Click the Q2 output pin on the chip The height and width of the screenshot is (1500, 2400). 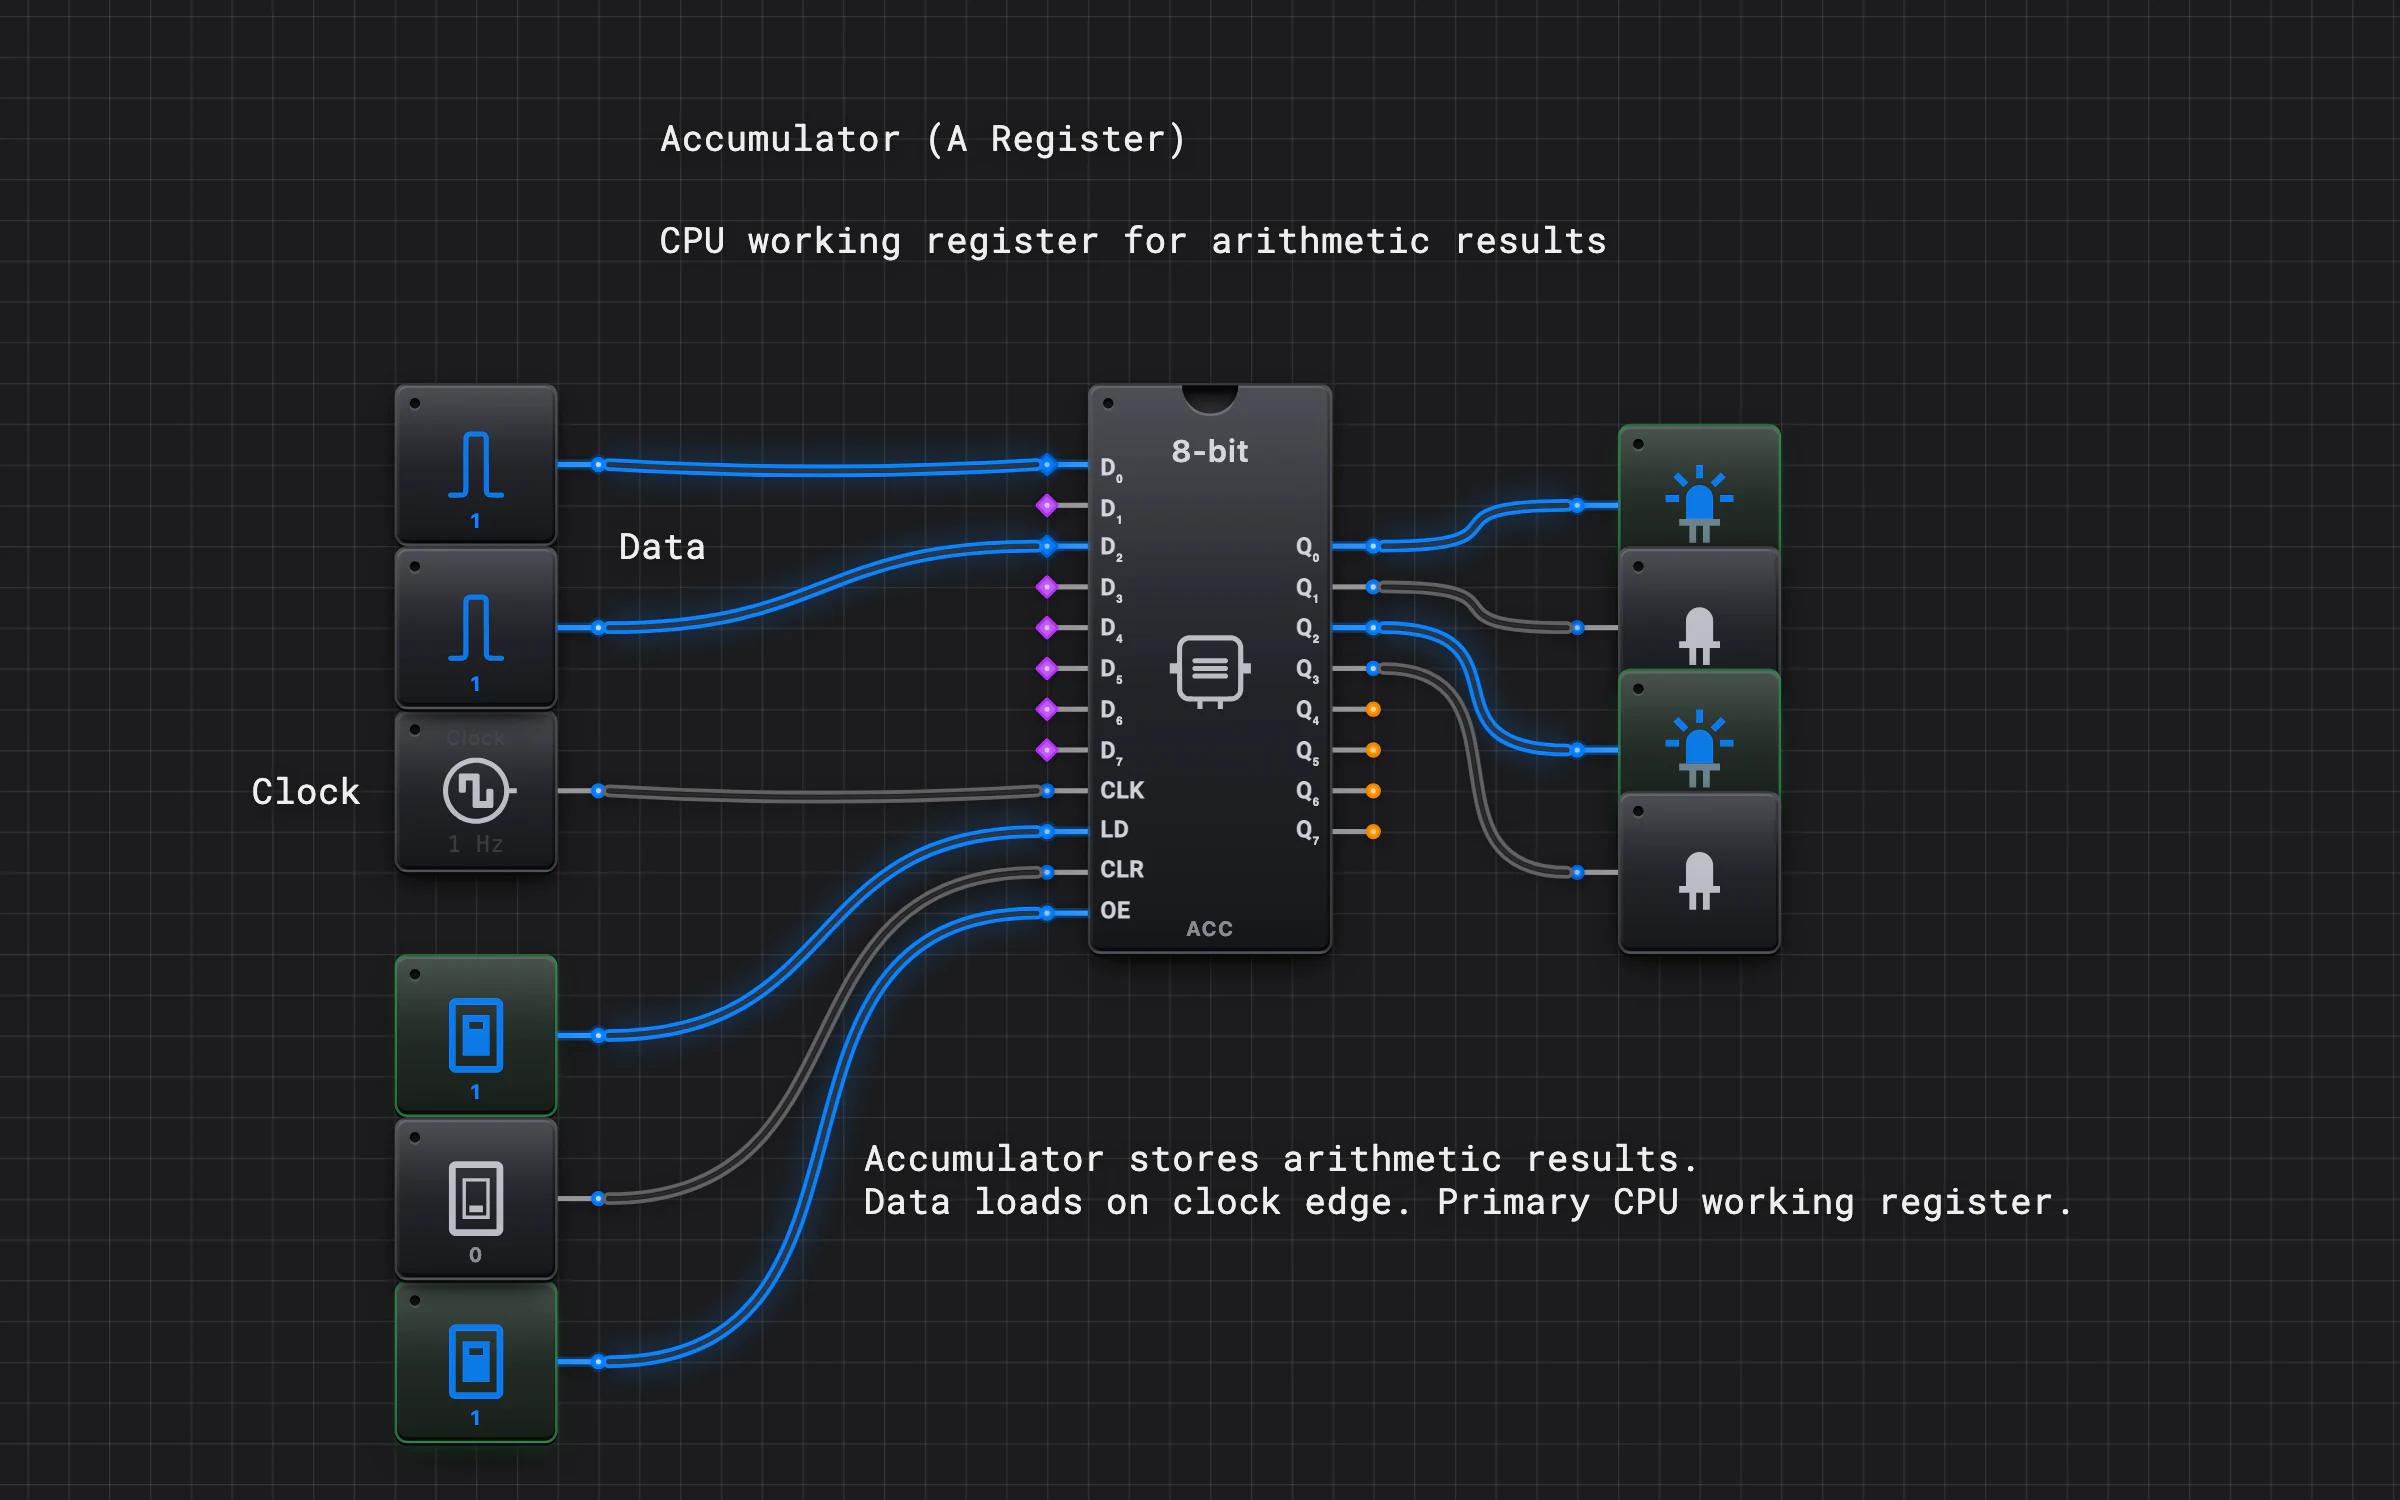[x=1373, y=628]
